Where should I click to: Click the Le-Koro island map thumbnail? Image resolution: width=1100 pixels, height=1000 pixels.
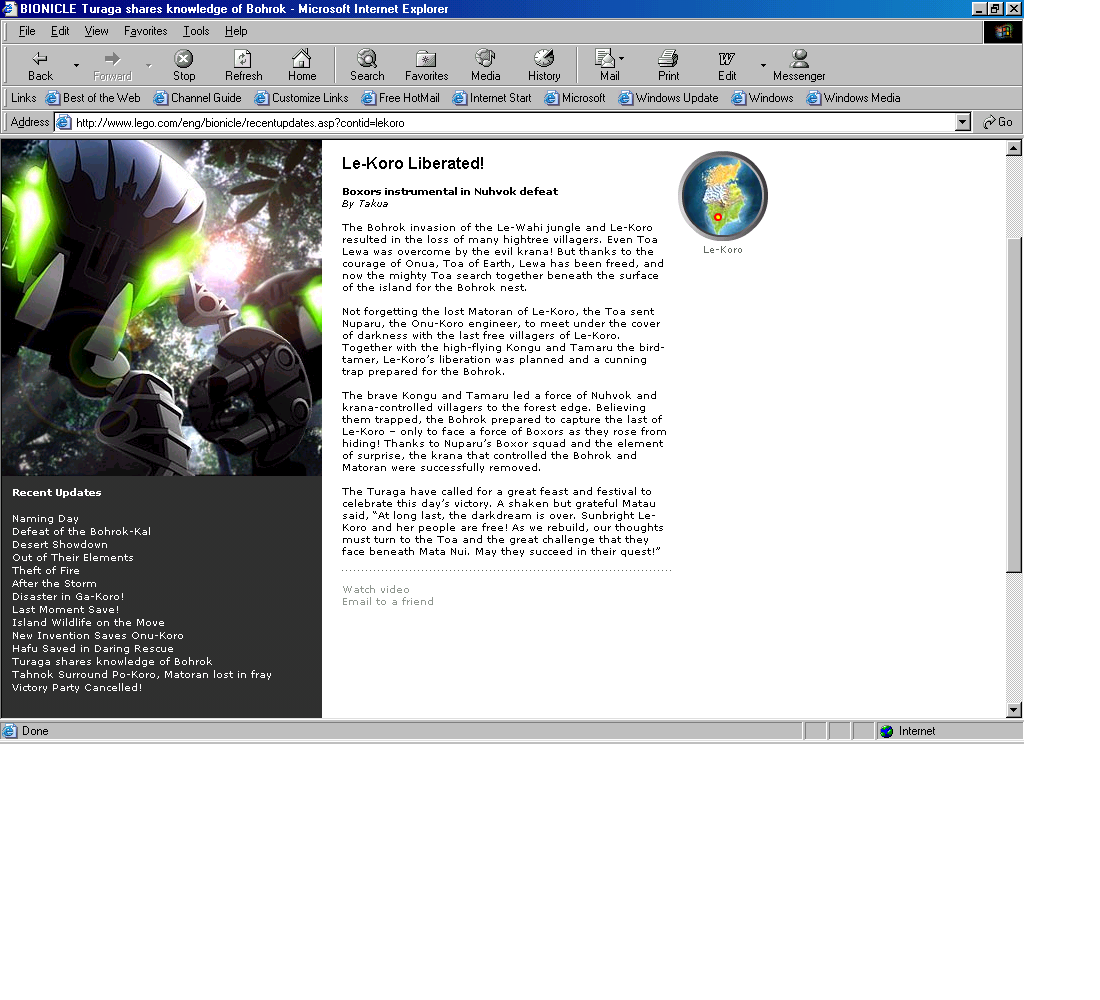pyautogui.click(x=723, y=196)
